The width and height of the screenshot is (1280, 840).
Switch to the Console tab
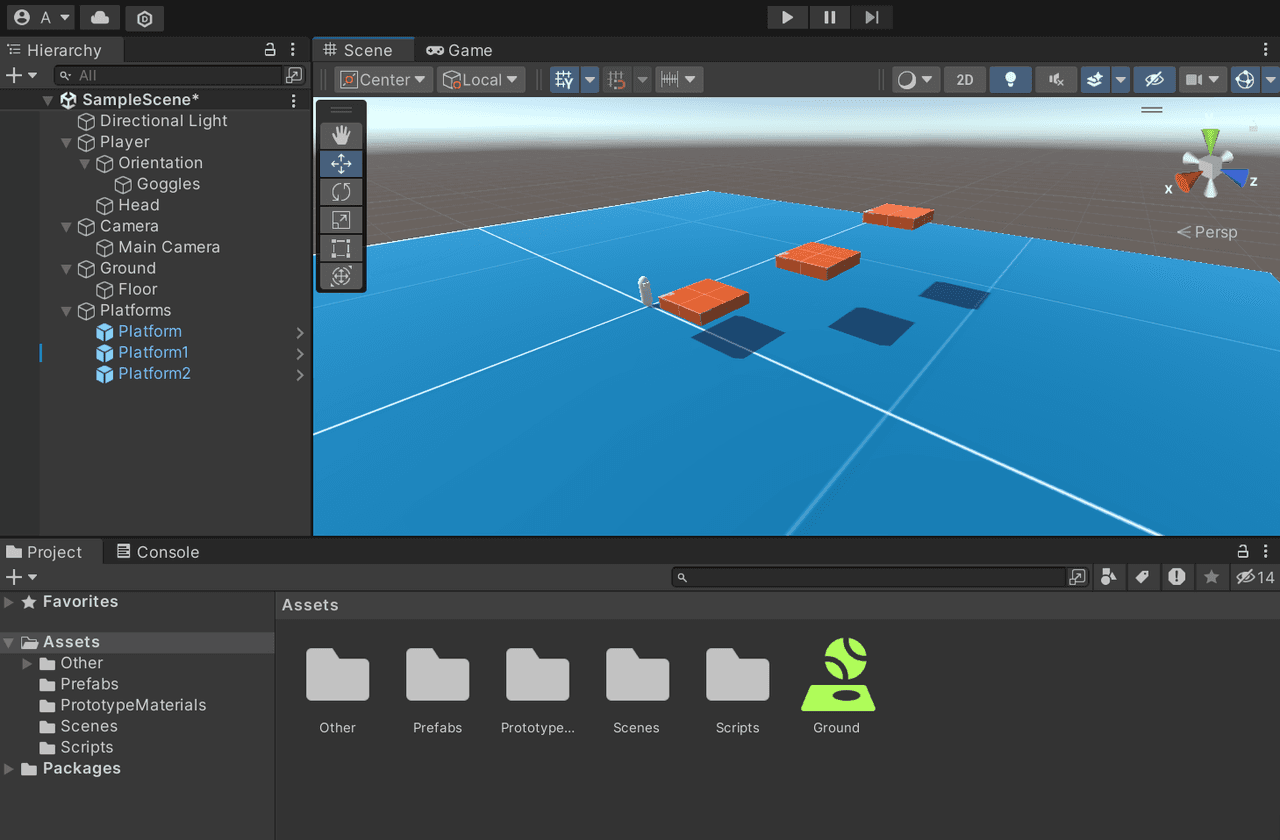tap(157, 552)
